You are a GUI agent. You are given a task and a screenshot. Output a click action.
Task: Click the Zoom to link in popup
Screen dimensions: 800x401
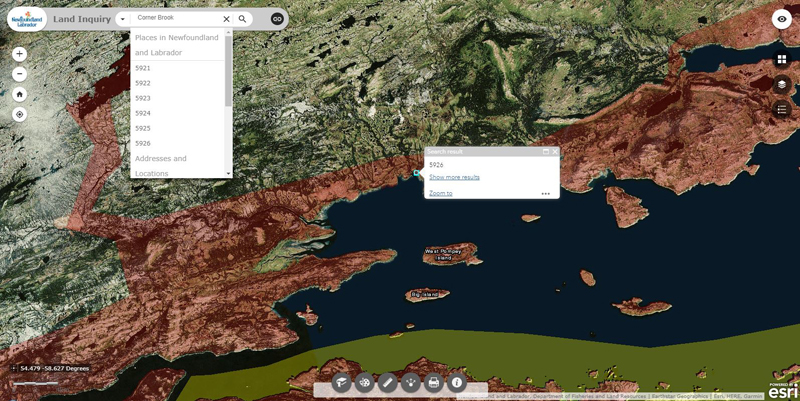pyautogui.click(x=440, y=193)
